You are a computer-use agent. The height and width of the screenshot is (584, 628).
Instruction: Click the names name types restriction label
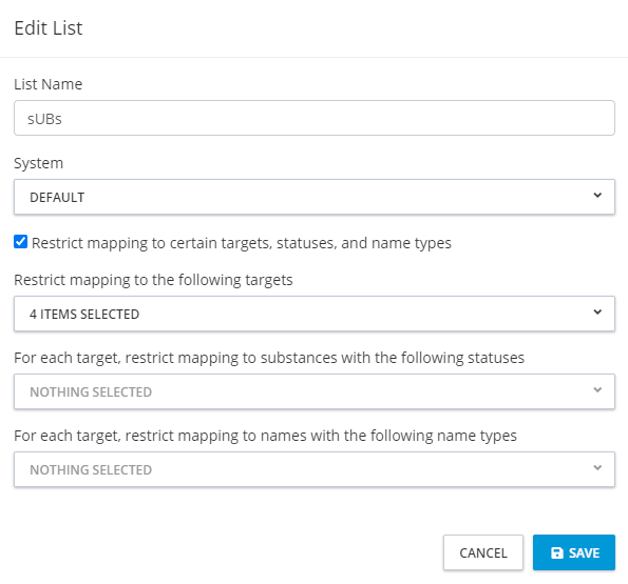pyautogui.click(x=265, y=435)
